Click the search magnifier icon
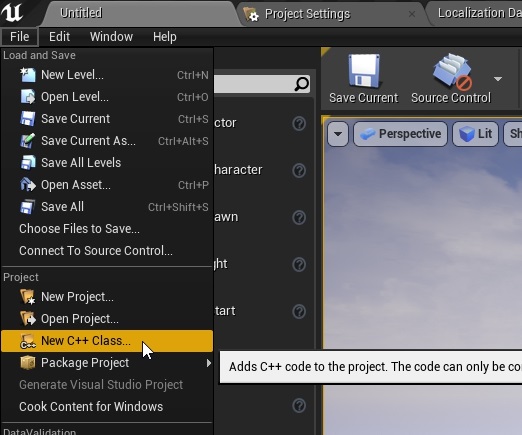 point(302,84)
